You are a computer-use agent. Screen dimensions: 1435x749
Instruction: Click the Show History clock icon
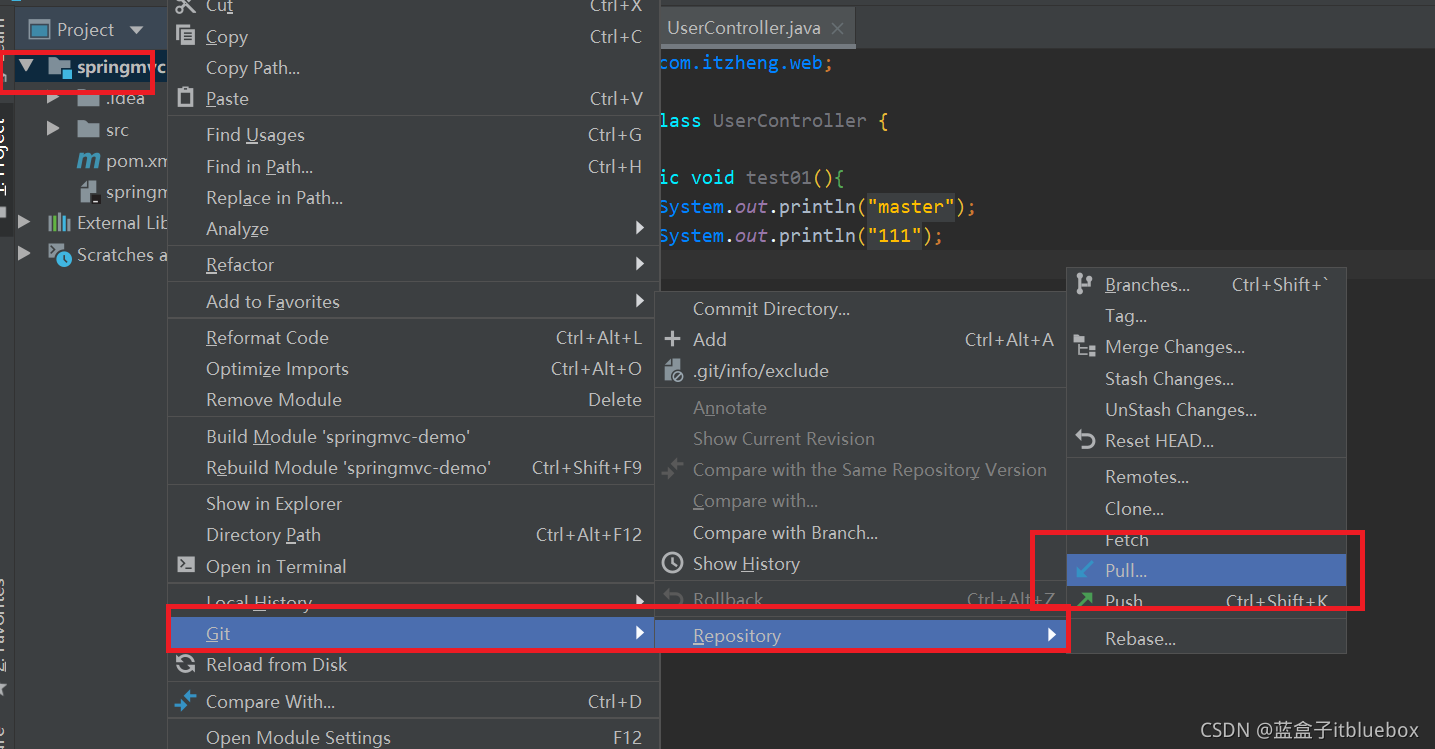pos(673,563)
